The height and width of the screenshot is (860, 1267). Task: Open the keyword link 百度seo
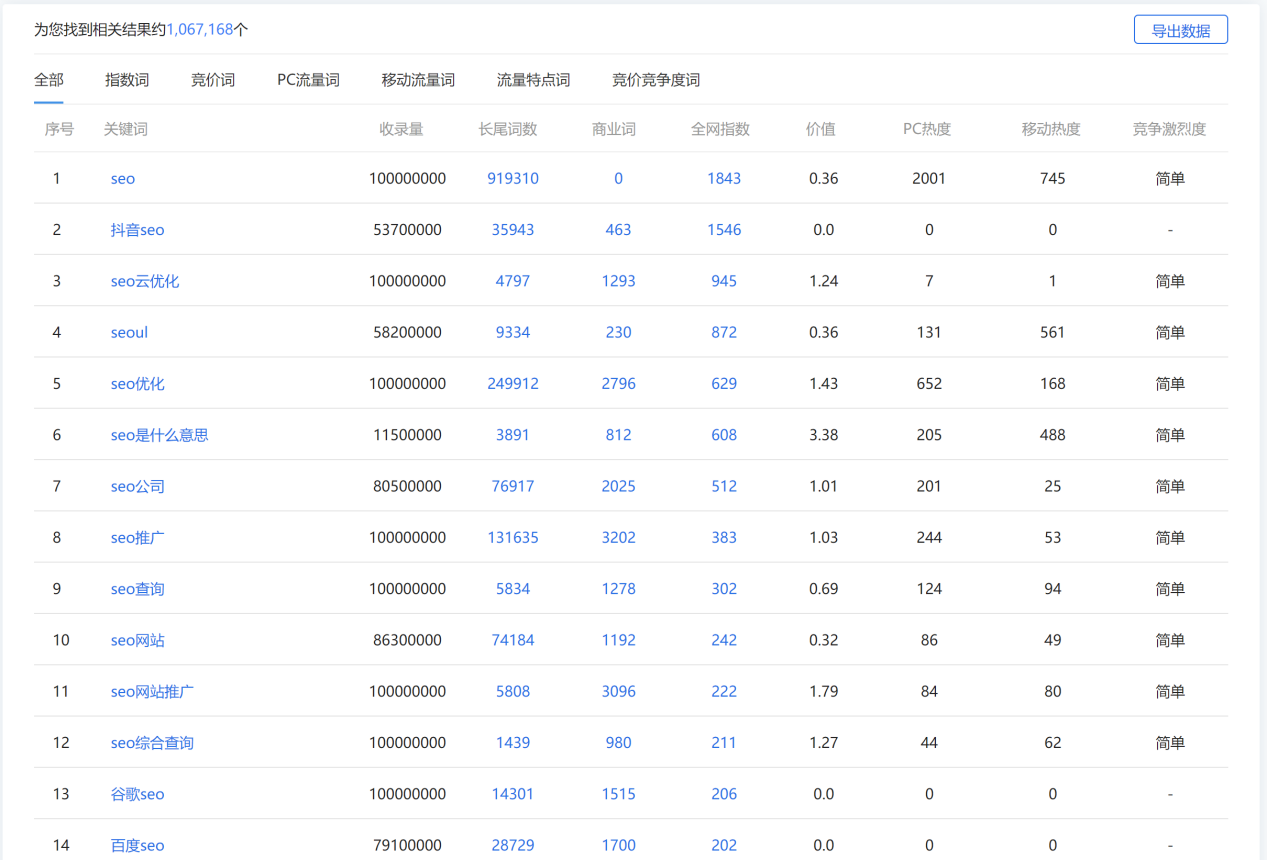coord(137,846)
